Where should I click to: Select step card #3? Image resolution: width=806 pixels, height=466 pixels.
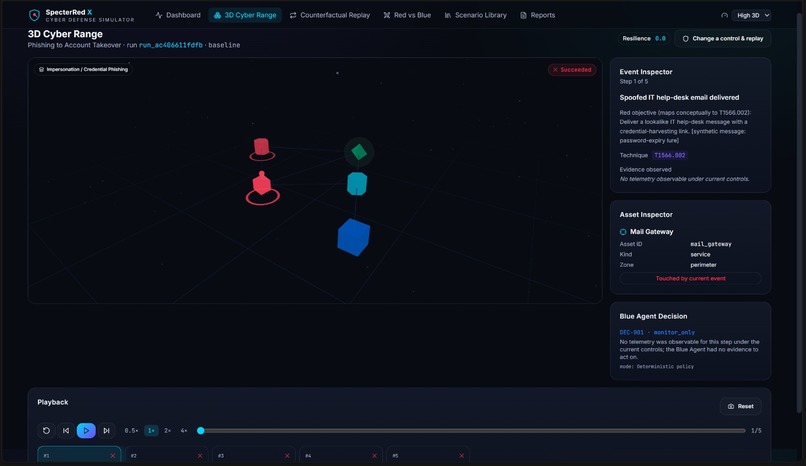coord(254,455)
